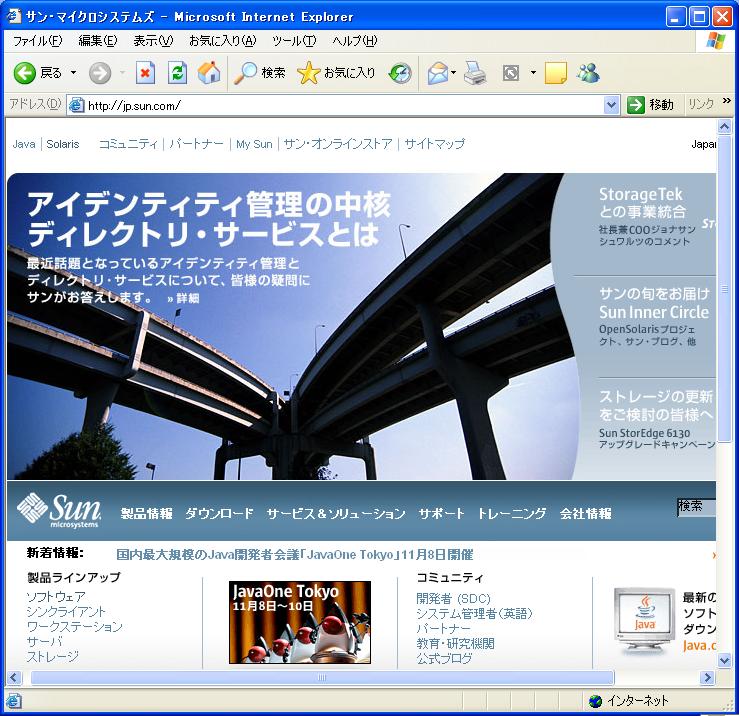The width and height of the screenshot is (739, 716).
Task: Open the Search (検索) magnifier button
Action: [x=260, y=73]
